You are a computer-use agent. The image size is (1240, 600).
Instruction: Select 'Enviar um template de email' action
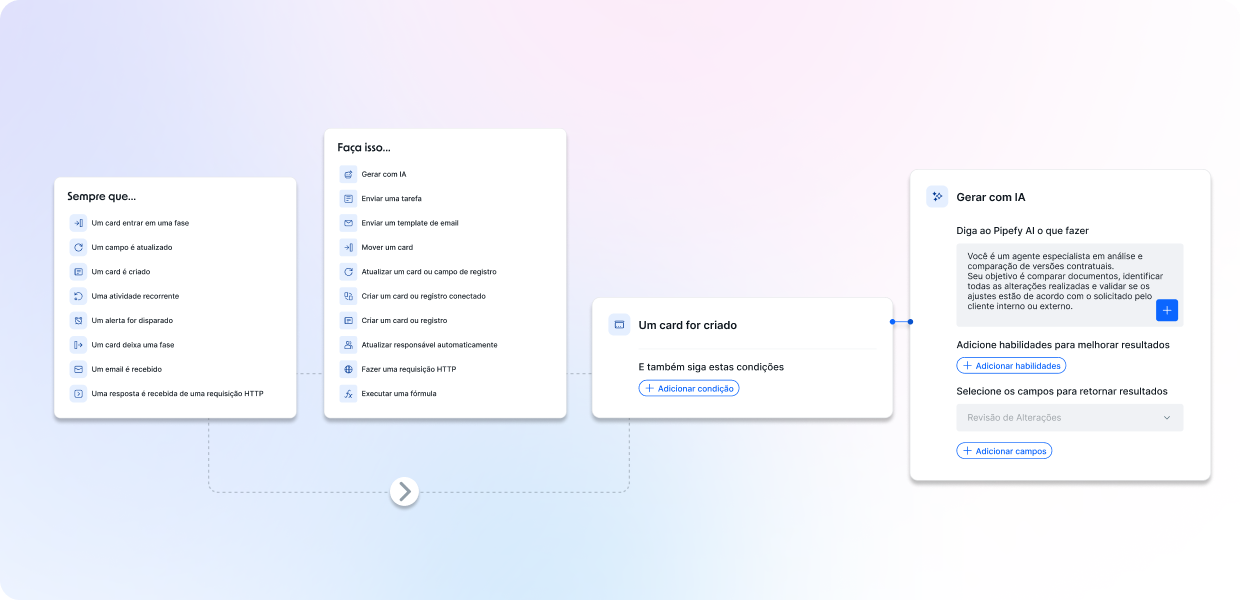click(x=410, y=223)
